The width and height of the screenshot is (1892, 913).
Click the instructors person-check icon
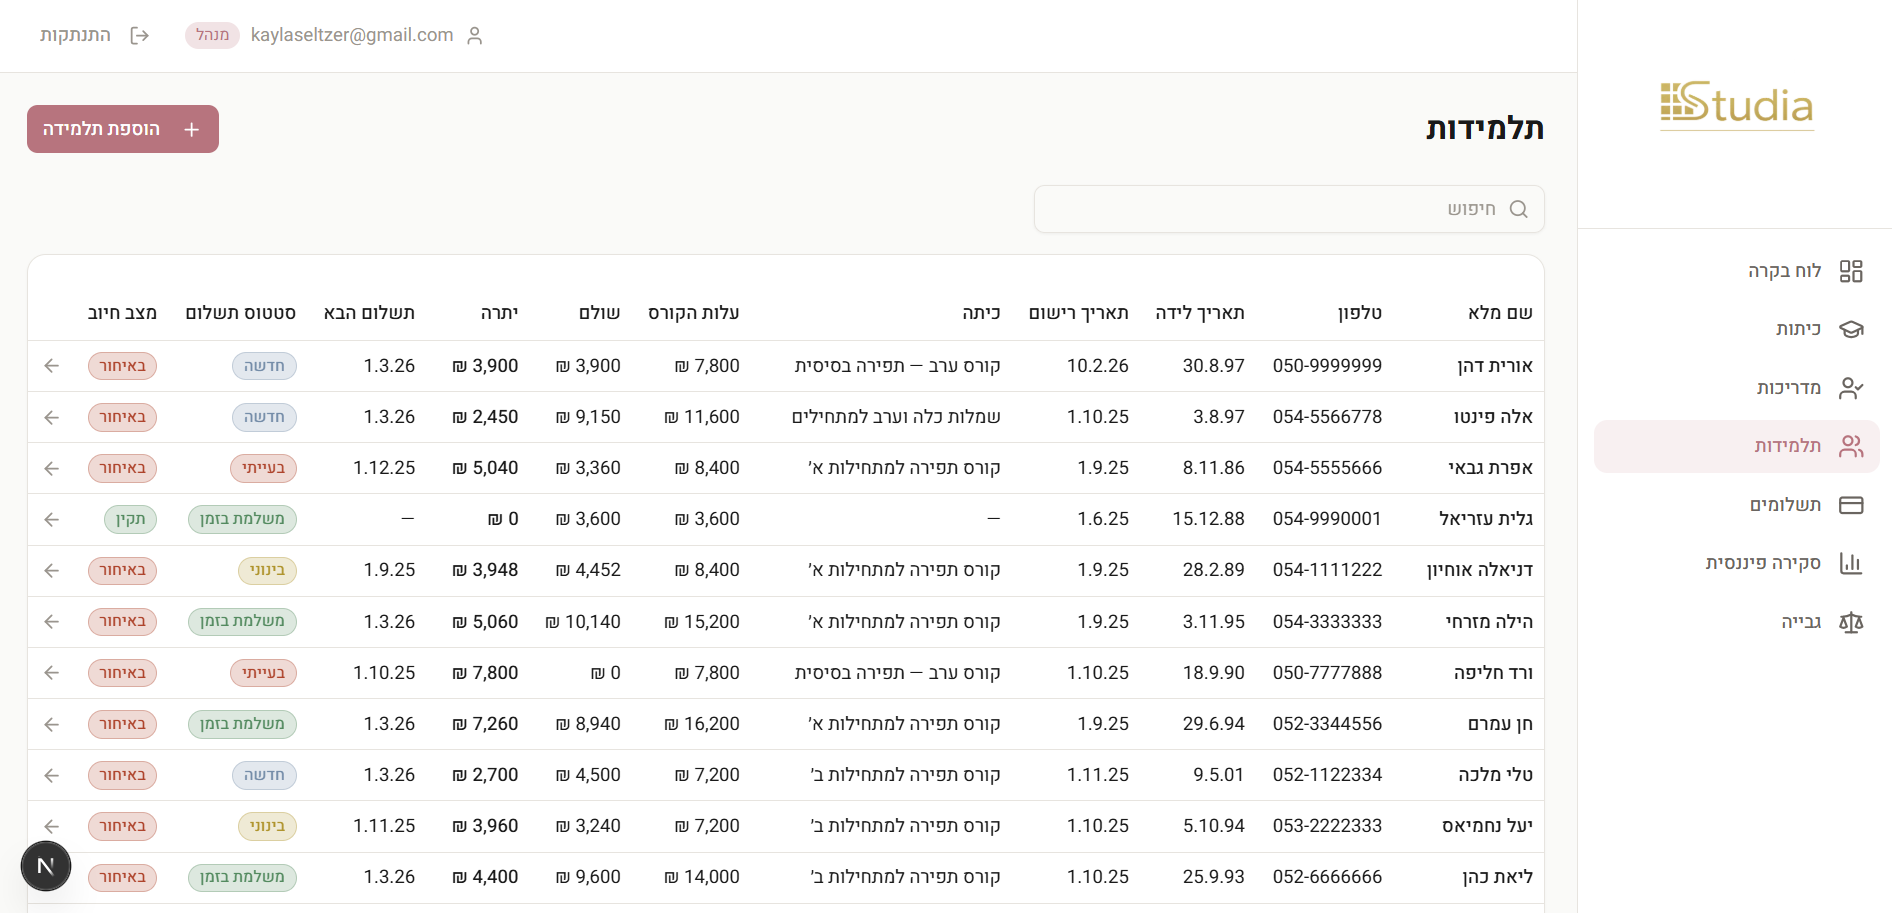pyautogui.click(x=1851, y=388)
